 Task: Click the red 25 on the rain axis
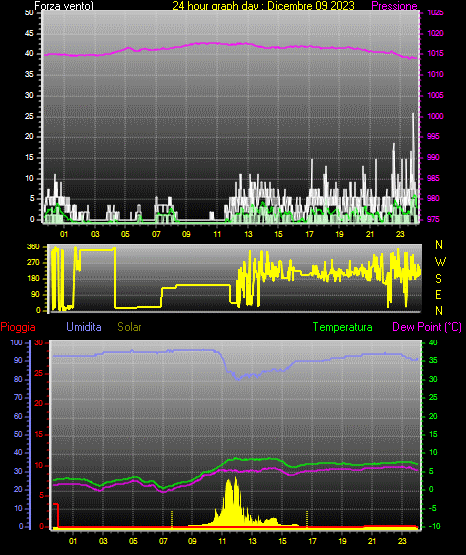(x=39, y=373)
